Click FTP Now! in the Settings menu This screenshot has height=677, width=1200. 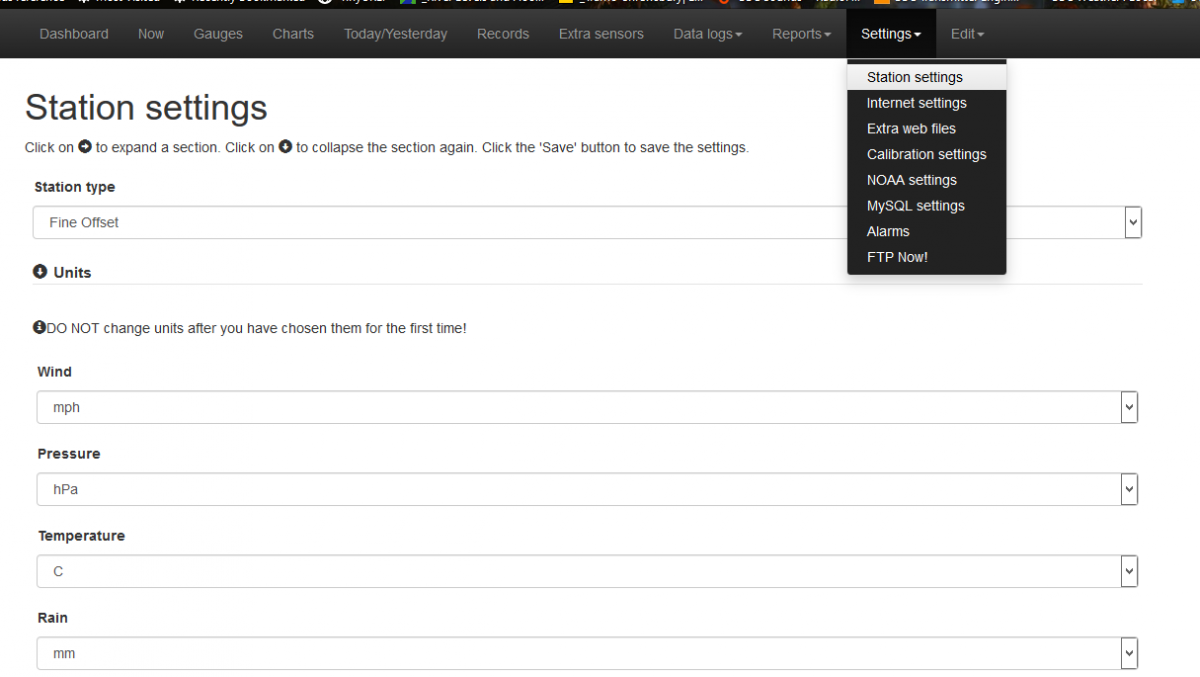point(897,257)
